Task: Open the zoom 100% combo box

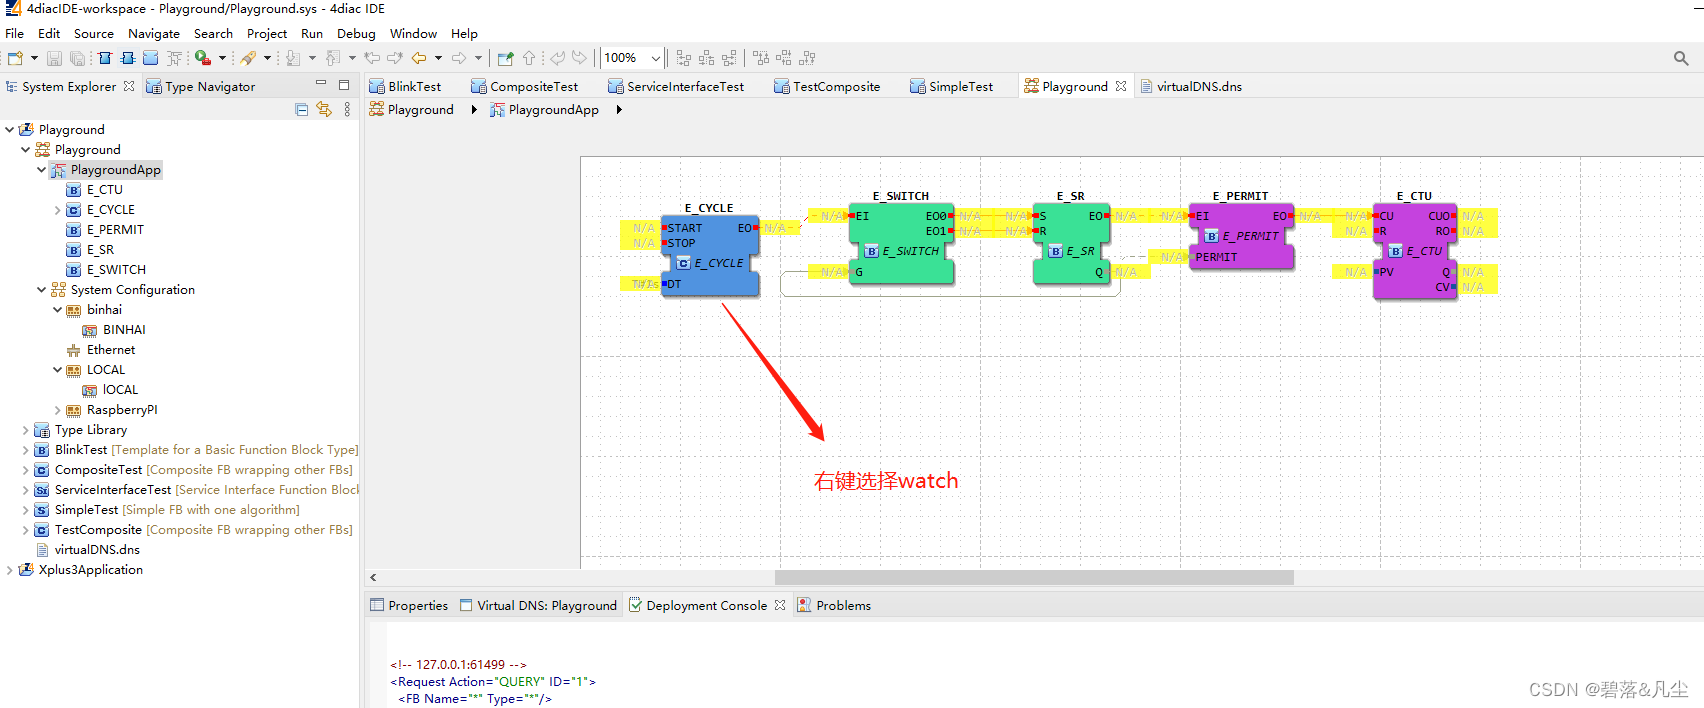Action: [631, 58]
